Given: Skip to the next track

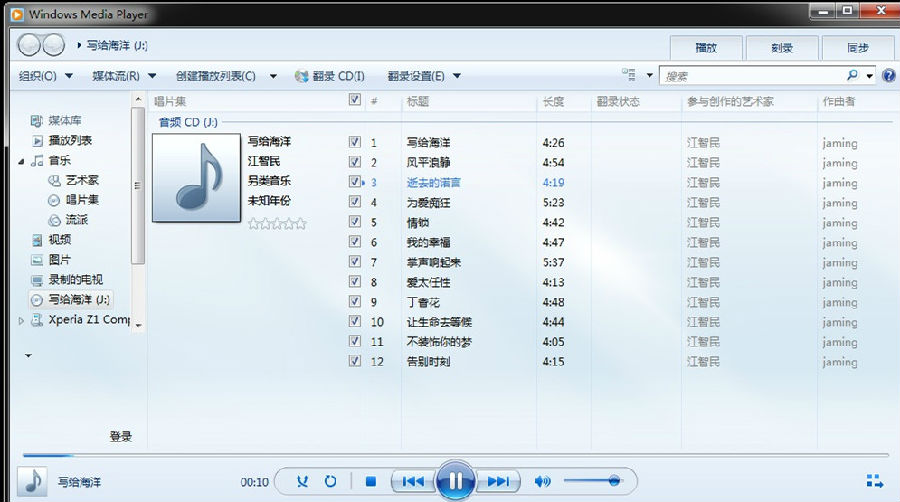Looking at the screenshot, I should click(x=498, y=481).
